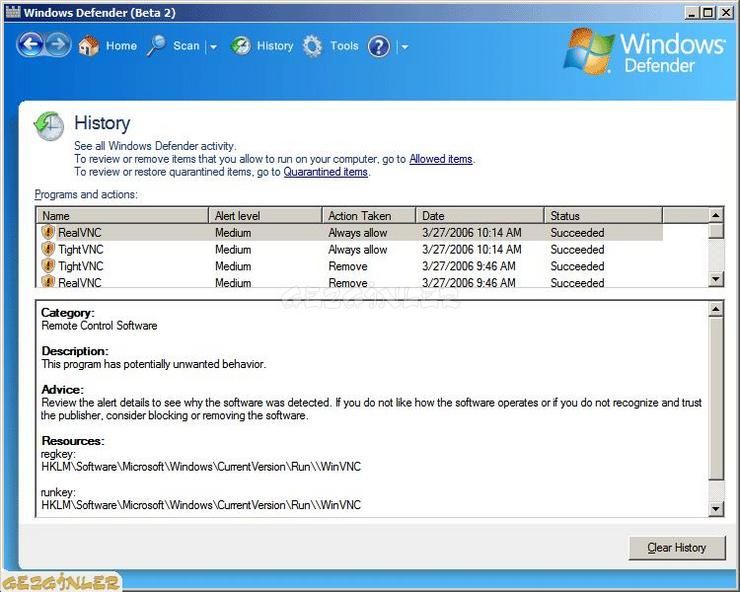This screenshot has height=592, width=740.
Task: Select the RealVNC row with Remove action
Action: [350, 281]
